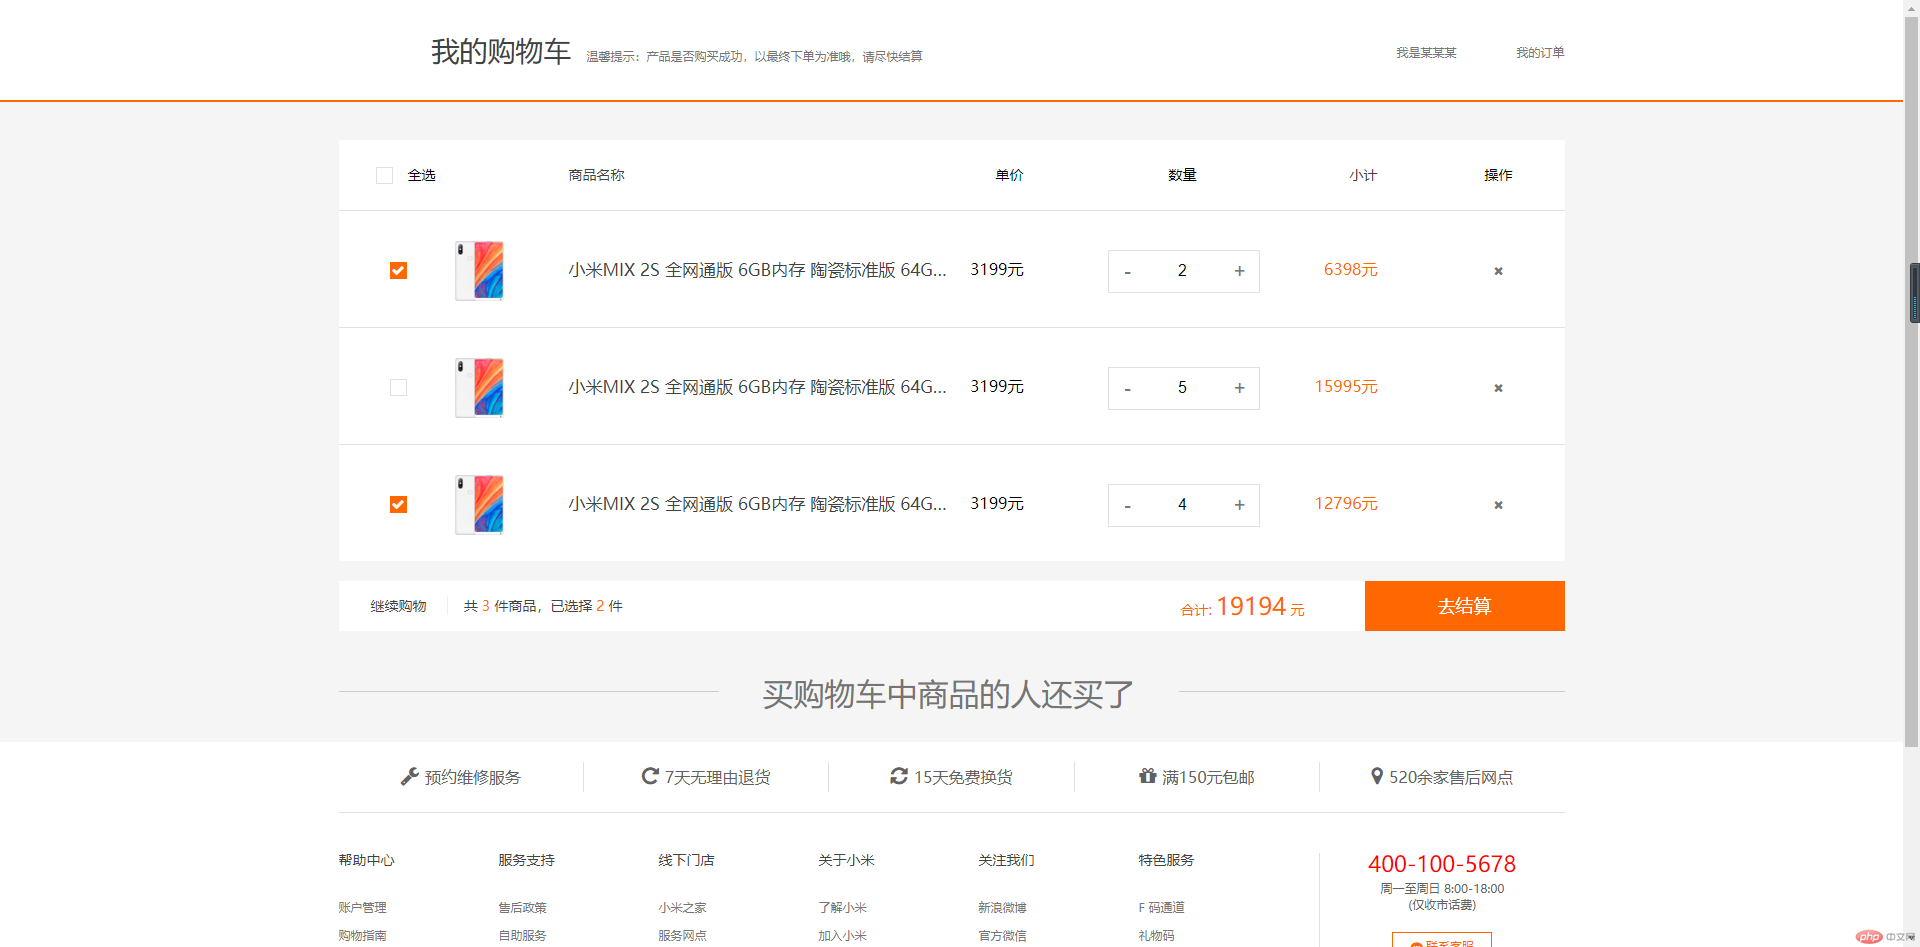
Task: Toggle the 全选 select-all checkbox
Action: click(384, 175)
